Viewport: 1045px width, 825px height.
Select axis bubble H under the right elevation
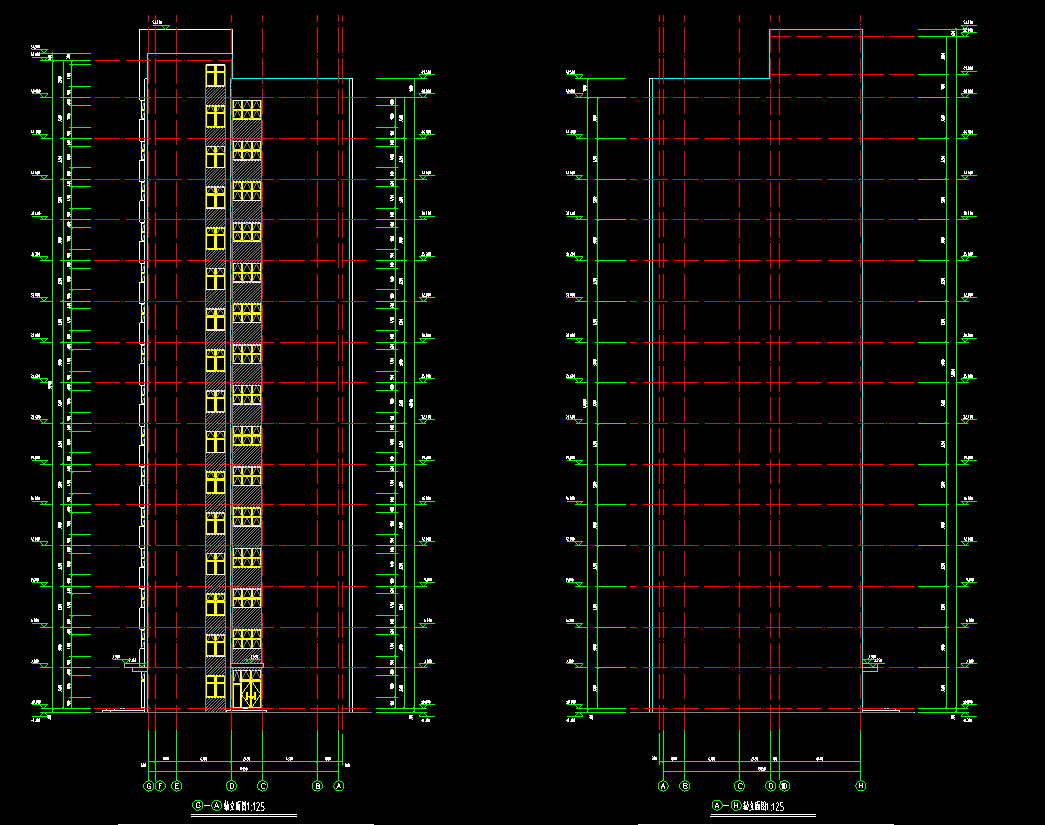pyautogui.click(x=860, y=787)
